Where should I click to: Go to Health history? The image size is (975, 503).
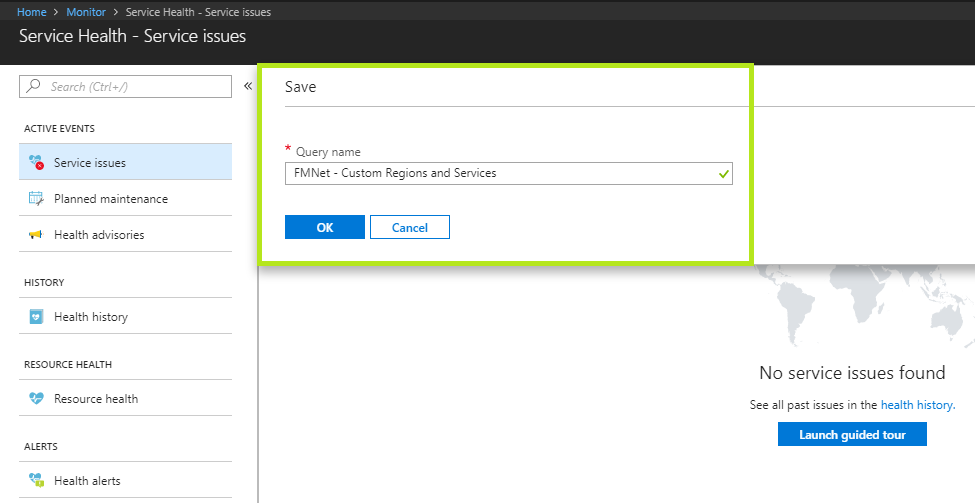click(x=126, y=316)
